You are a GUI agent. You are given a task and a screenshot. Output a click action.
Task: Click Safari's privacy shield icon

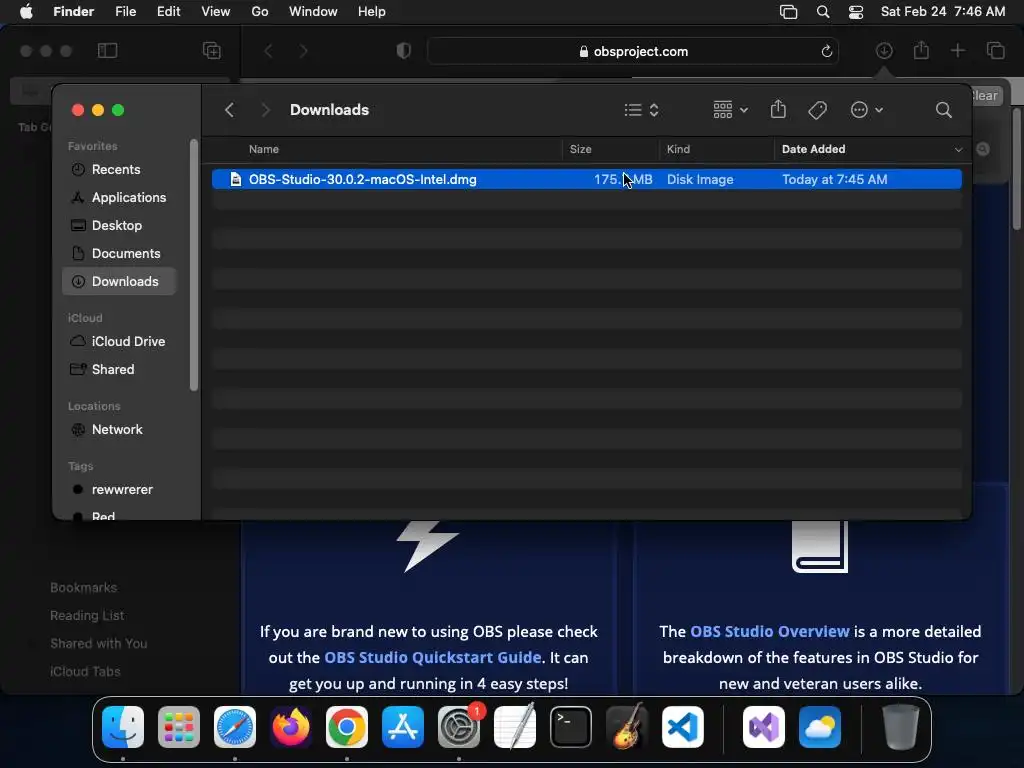[404, 50]
